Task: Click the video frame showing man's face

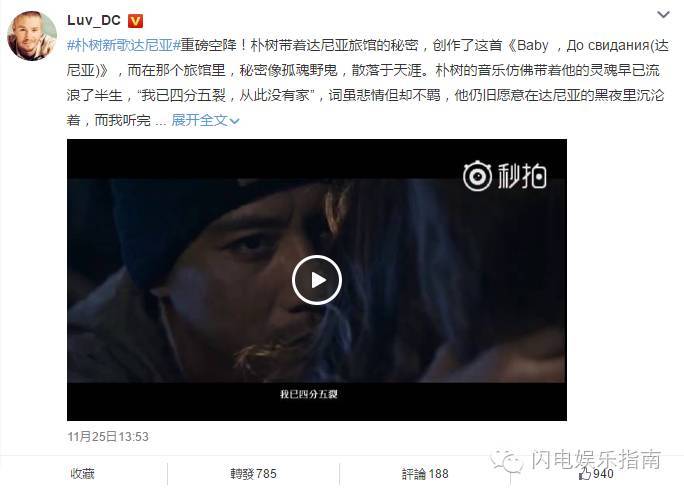Action: coord(317,280)
